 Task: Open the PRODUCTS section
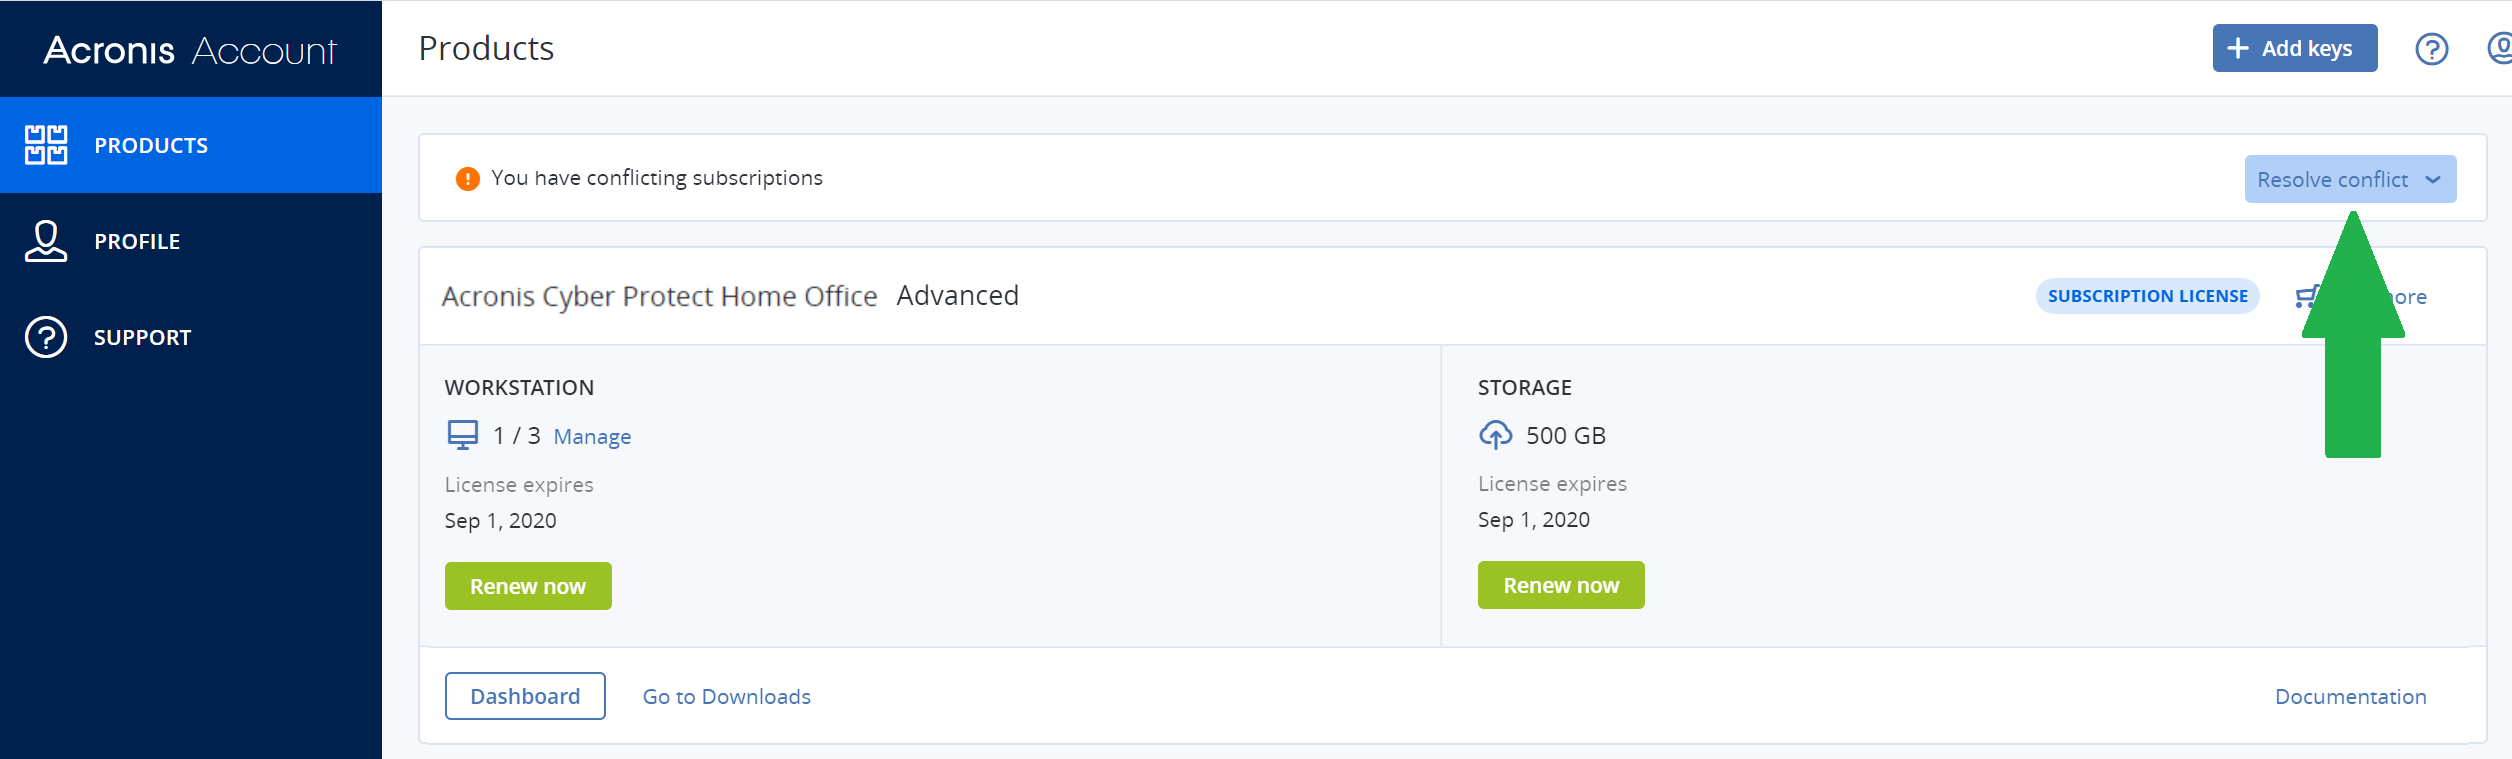click(151, 144)
